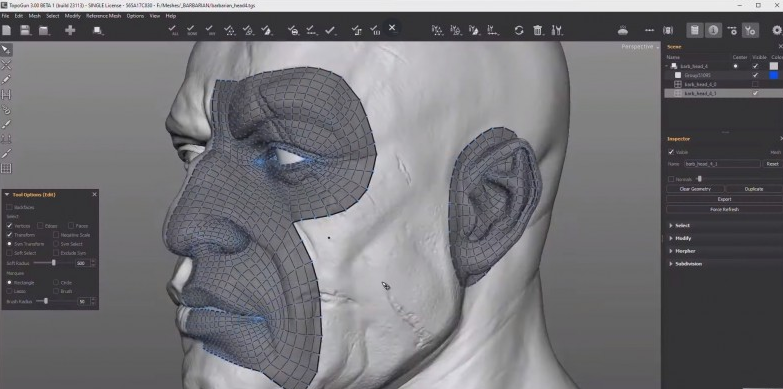Image resolution: width=783 pixels, height=389 pixels.
Task: Open the Modify menu
Action: coord(72,16)
